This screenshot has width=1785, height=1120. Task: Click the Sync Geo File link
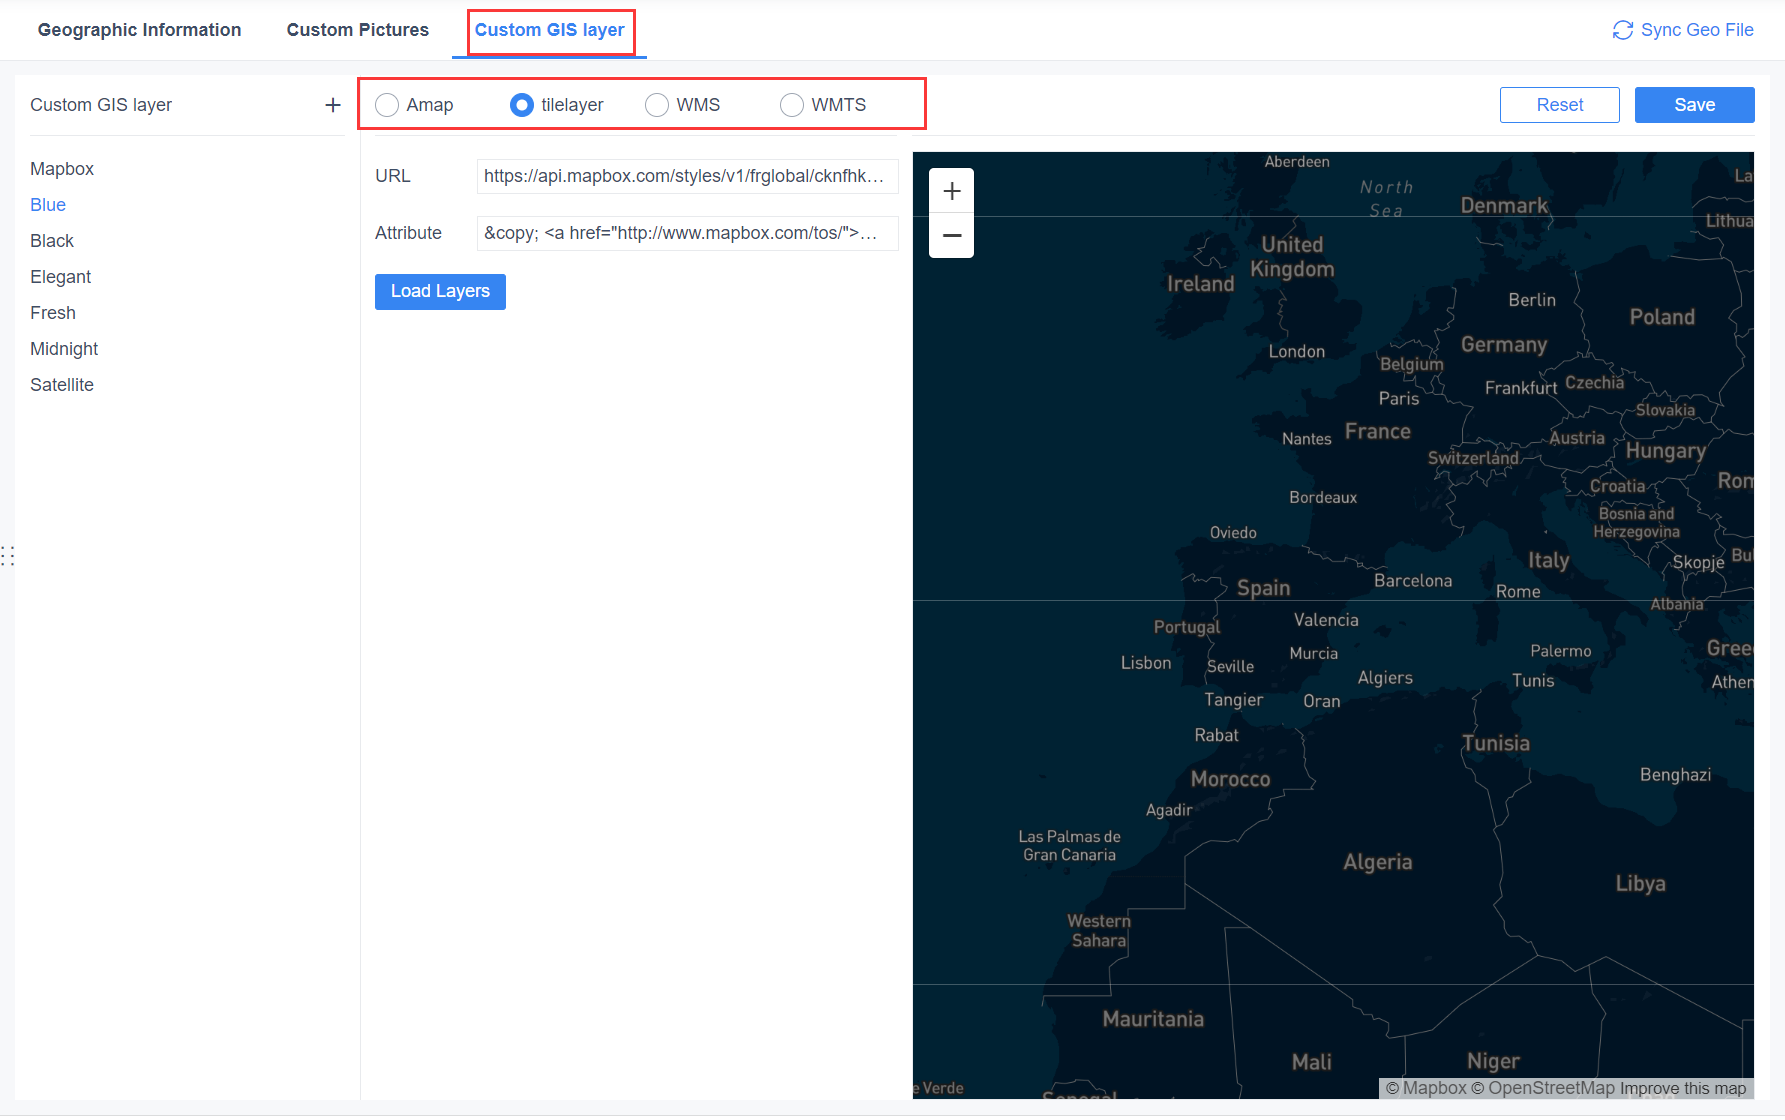click(1697, 30)
